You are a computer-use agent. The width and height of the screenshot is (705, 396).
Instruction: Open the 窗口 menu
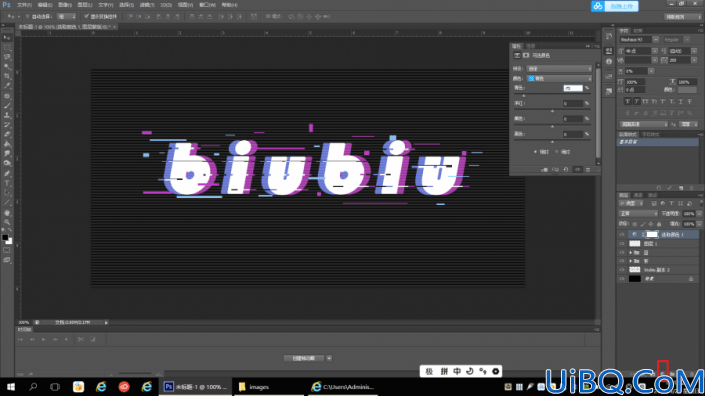coord(207,5)
